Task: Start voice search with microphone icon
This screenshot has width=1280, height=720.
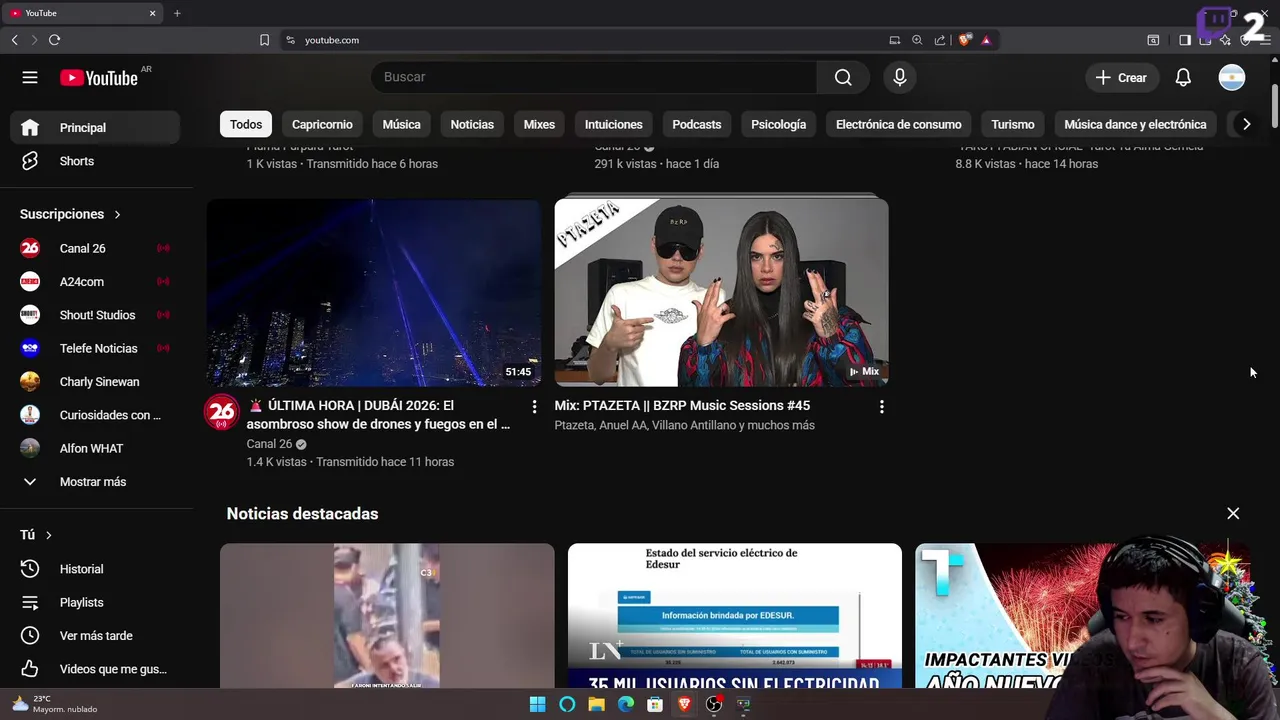Action: (900, 77)
